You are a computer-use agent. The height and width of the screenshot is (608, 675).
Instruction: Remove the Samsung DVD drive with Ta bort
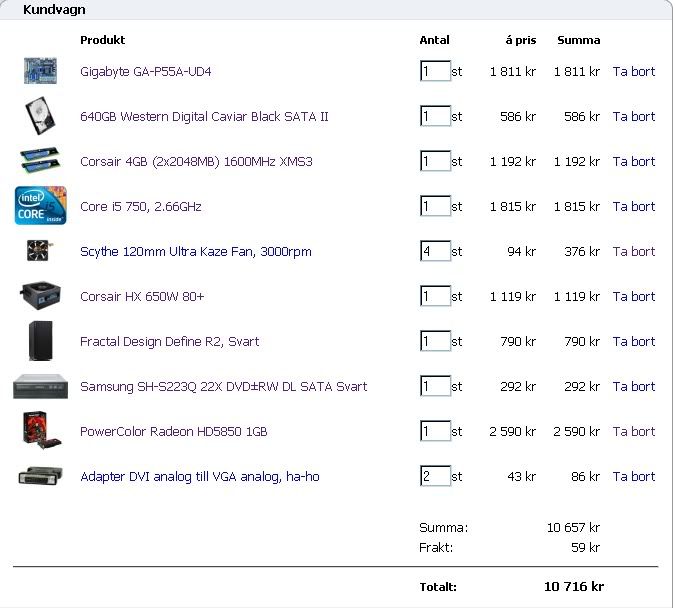(x=633, y=387)
